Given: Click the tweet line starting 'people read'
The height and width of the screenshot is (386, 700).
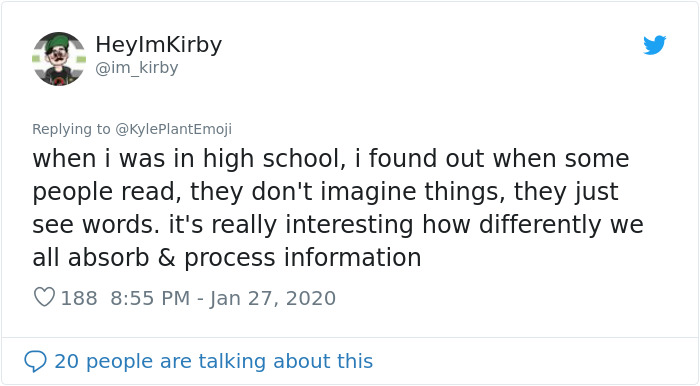Looking at the screenshot, I should (325, 192).
